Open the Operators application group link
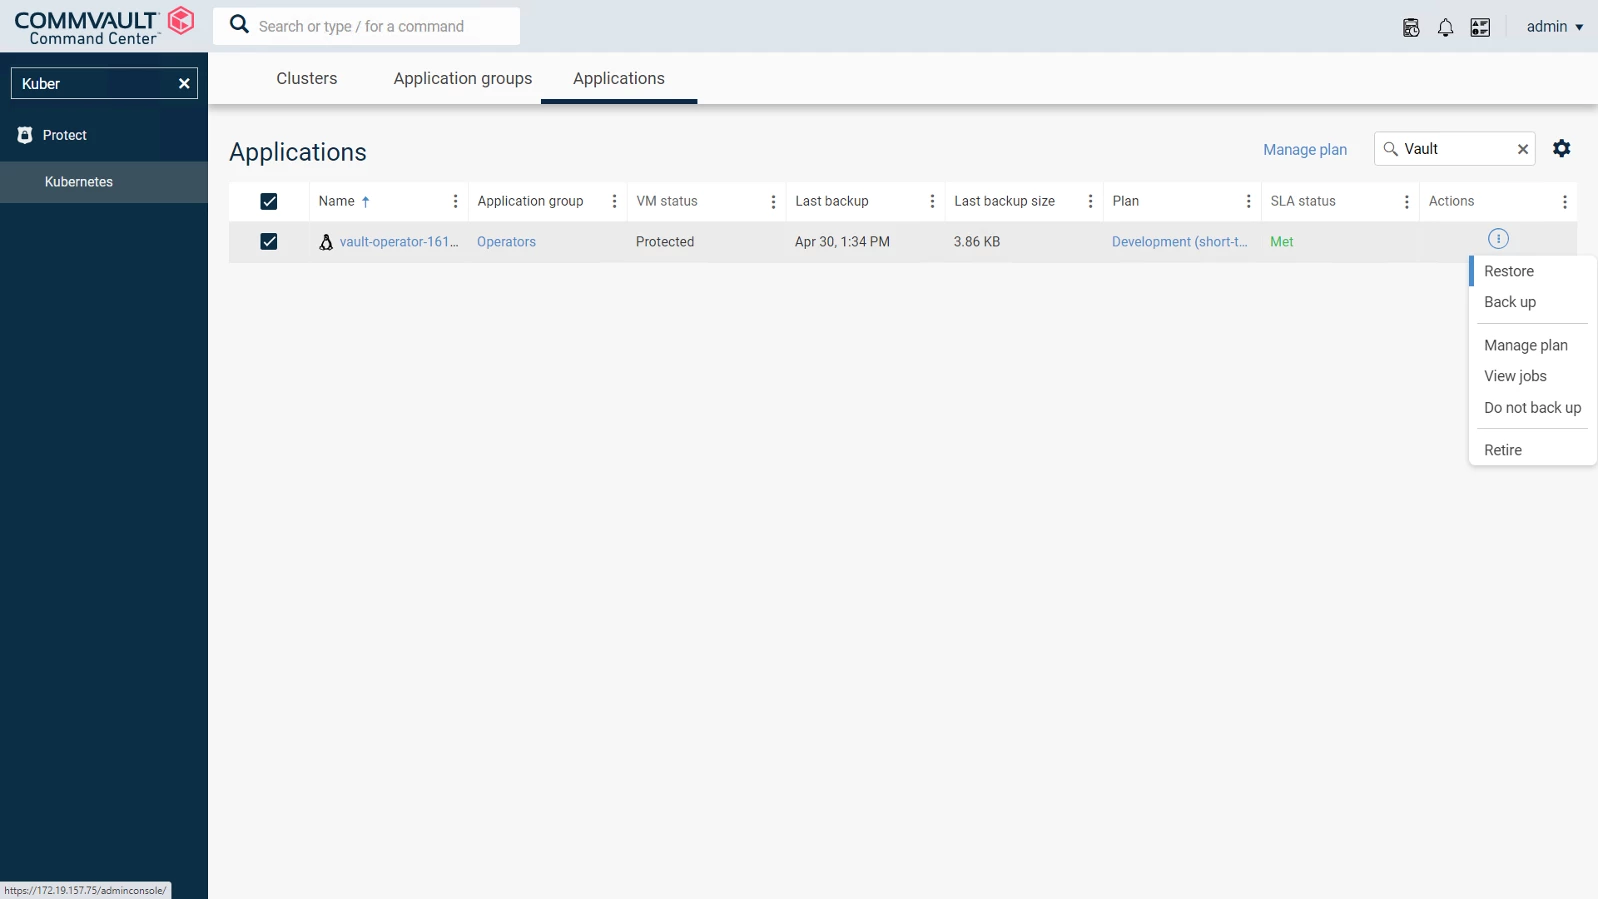 tap(506, 242)
